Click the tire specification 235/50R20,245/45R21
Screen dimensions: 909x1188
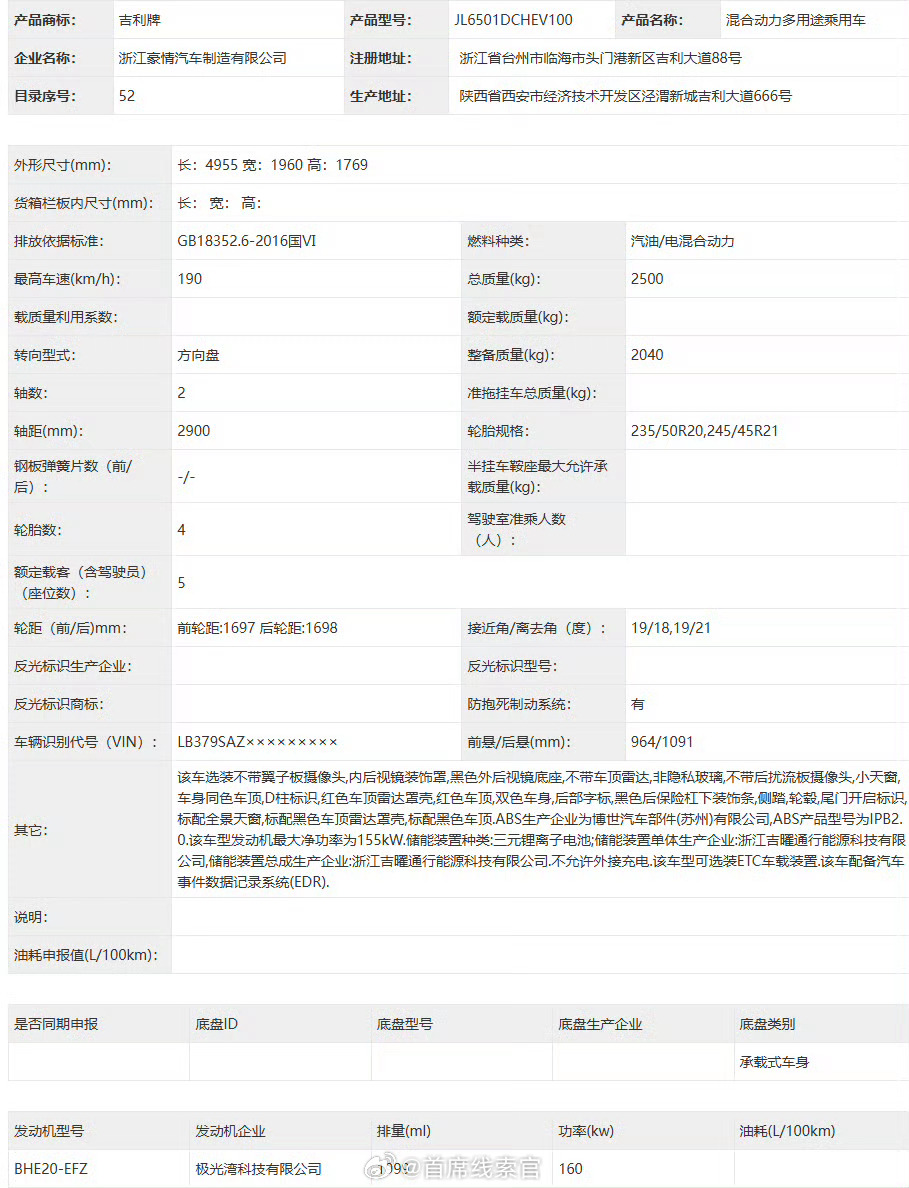point(704,431)
